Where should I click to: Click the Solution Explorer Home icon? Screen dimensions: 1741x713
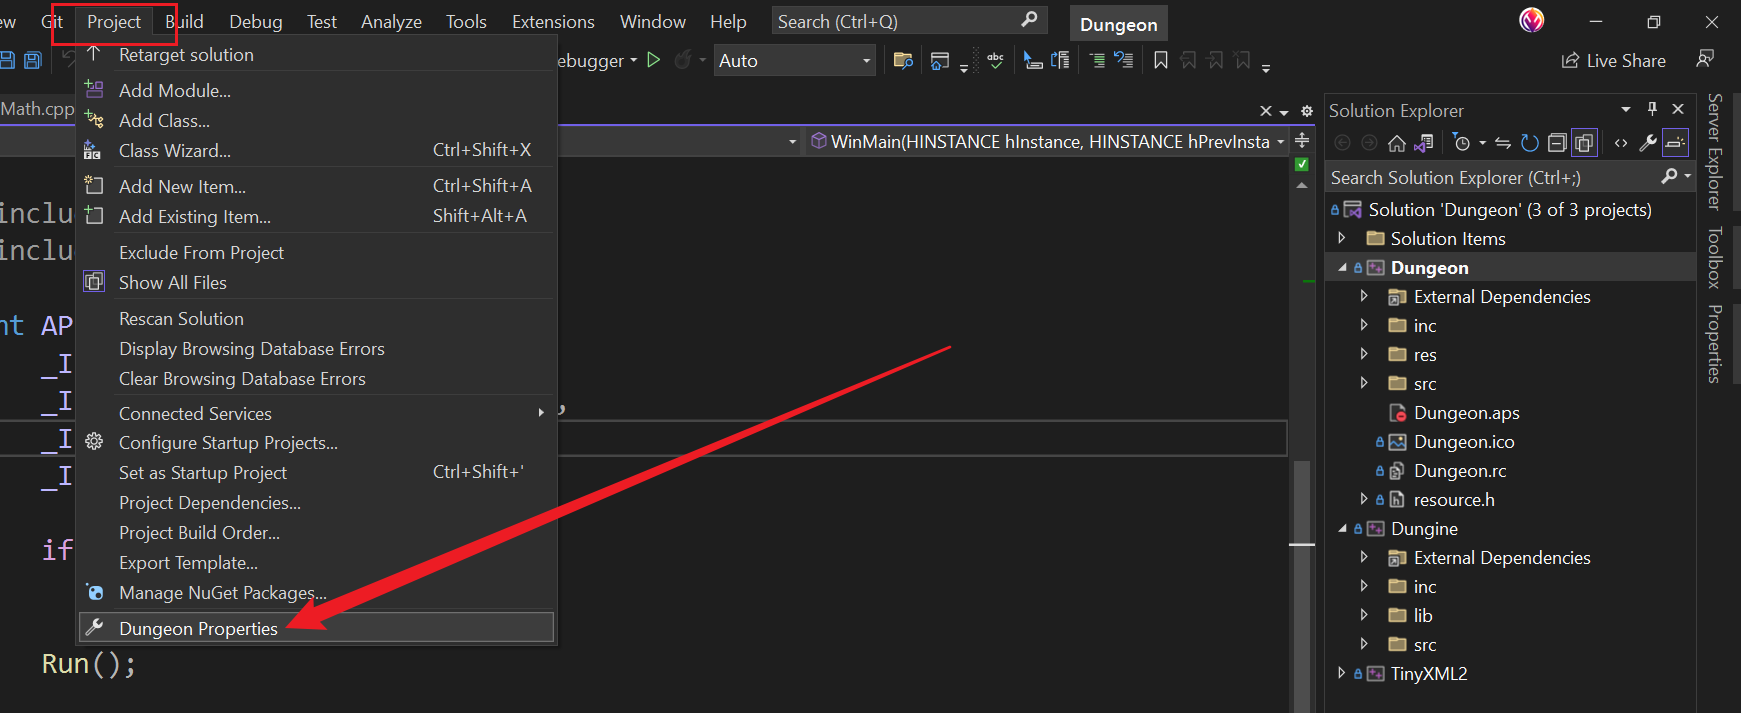tap(1397, 143)
